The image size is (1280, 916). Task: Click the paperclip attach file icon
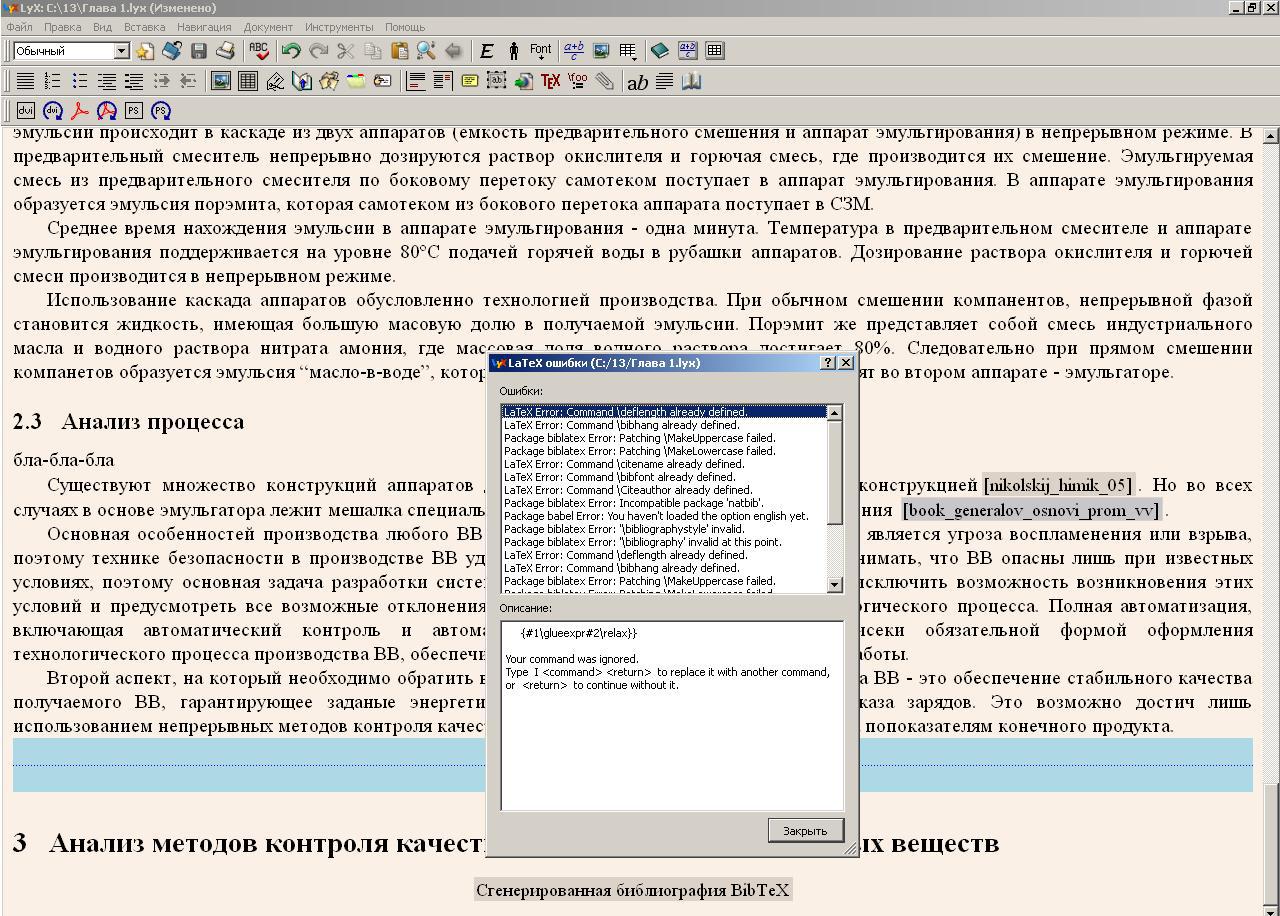pyautogui.click(x=605, y=81)
